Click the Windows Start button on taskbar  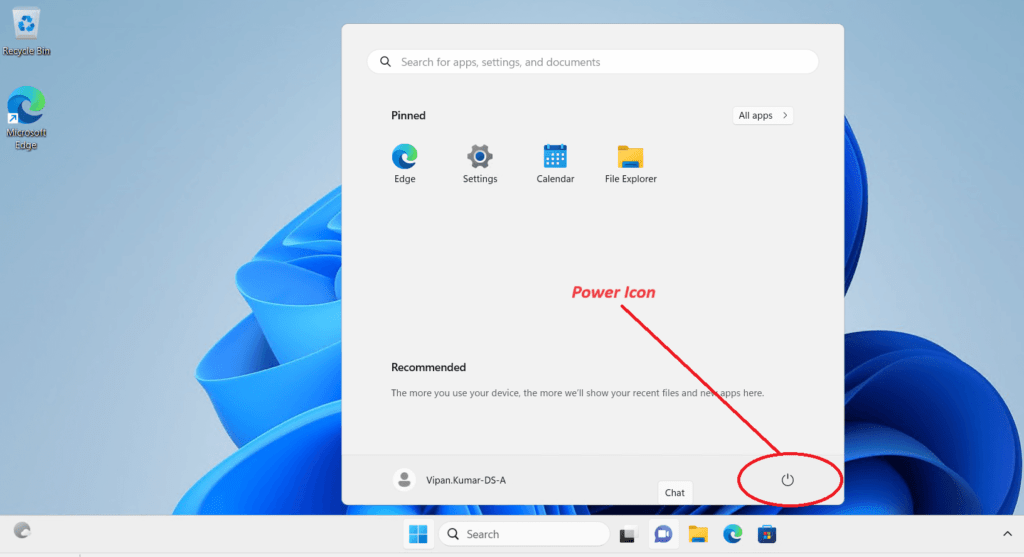[x=418, y=534]
